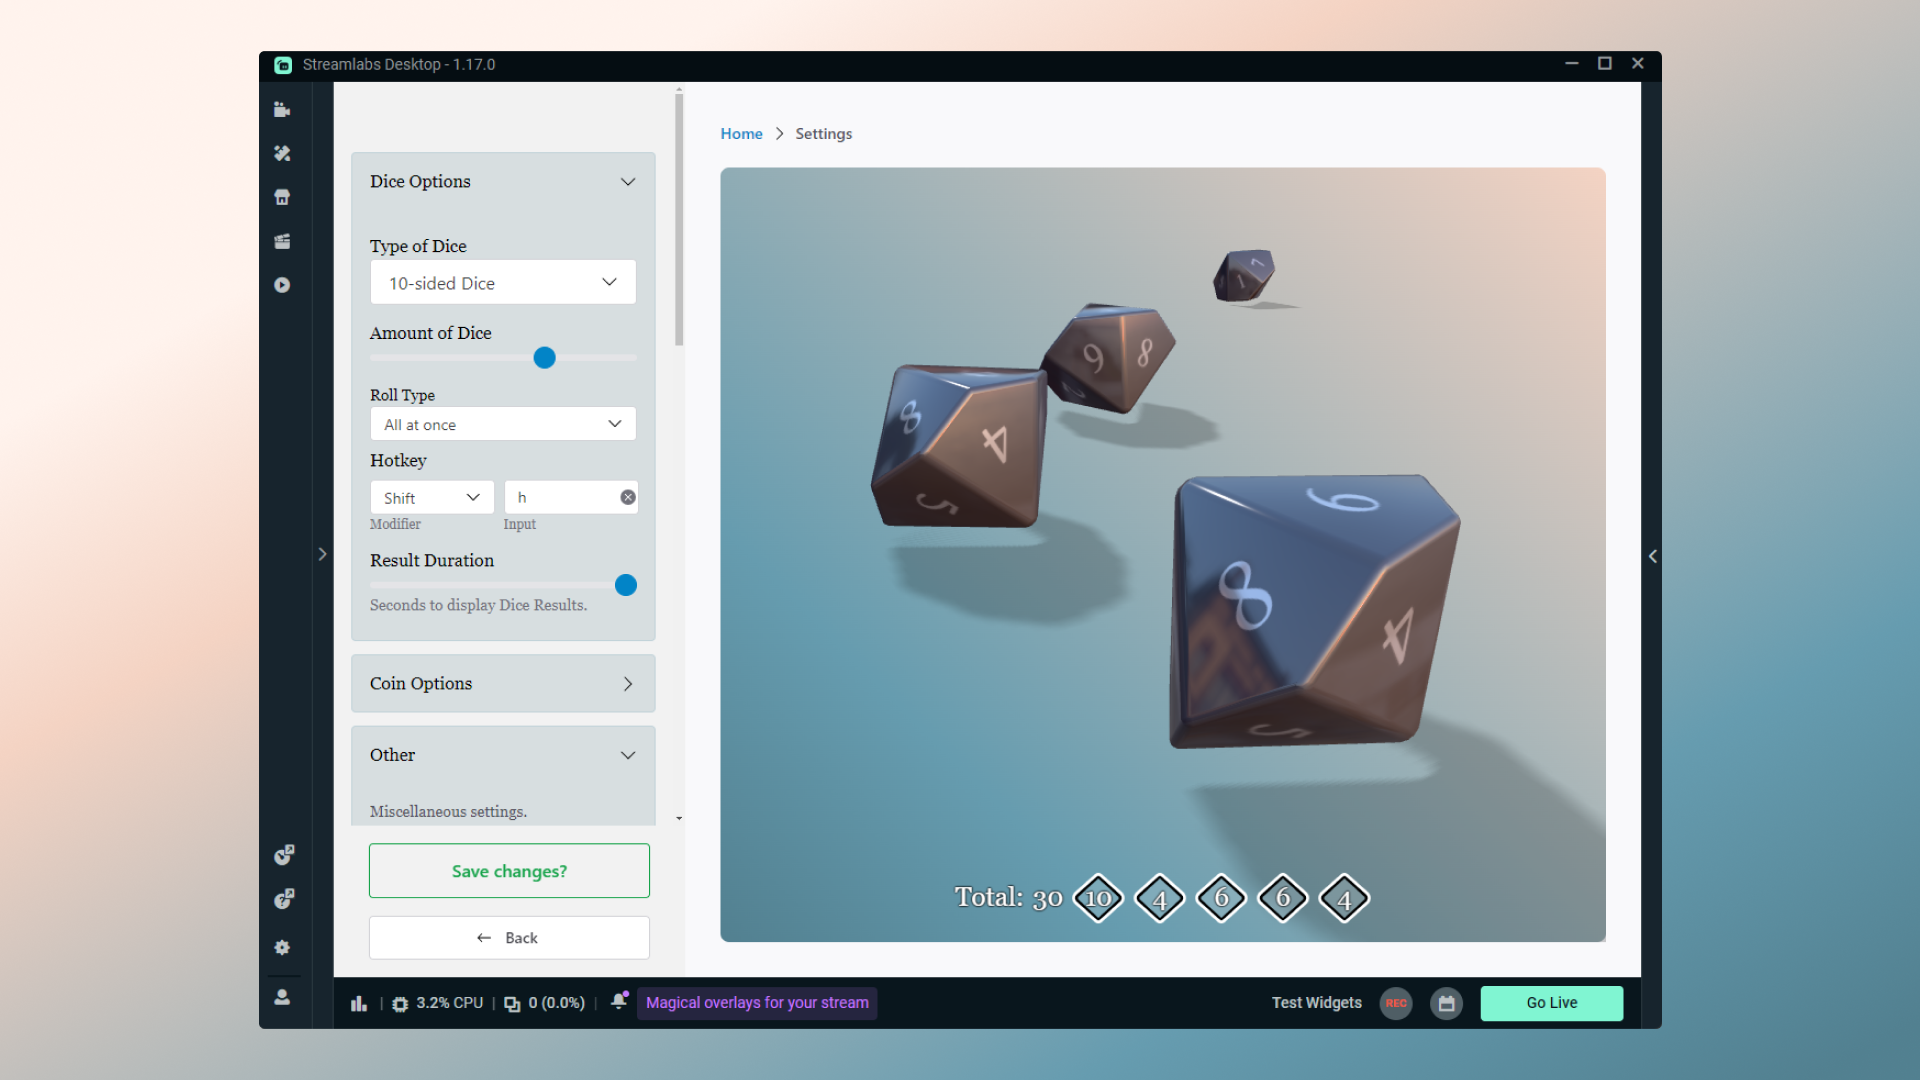
Task: Click Home in the breadcrumb
Action: point(741,134)
